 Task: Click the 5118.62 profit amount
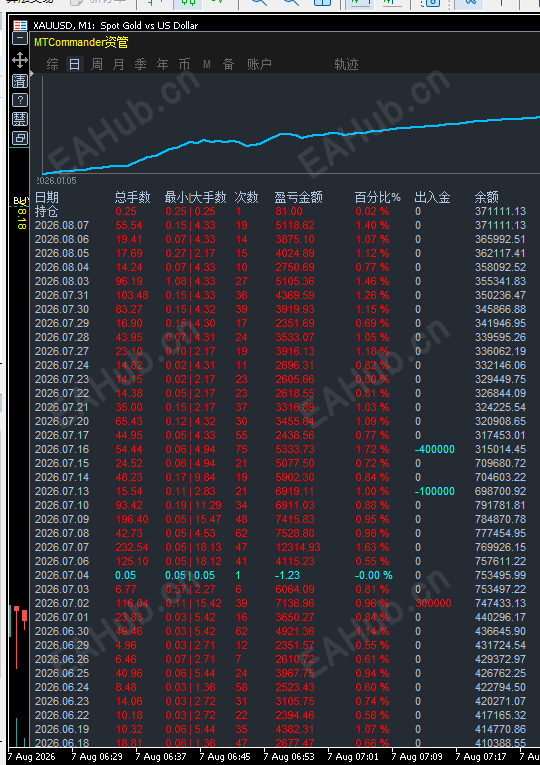(295, 225)
